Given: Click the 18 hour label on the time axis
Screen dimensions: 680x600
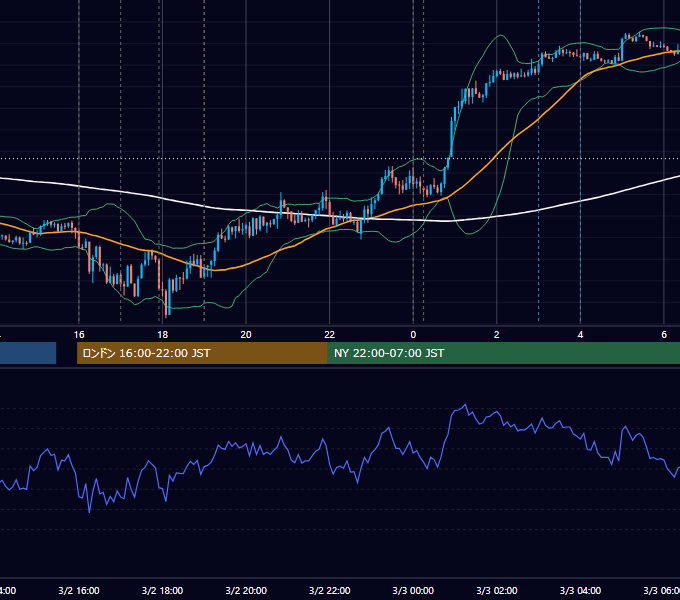Looking at the screenshot, I should 163,335.
